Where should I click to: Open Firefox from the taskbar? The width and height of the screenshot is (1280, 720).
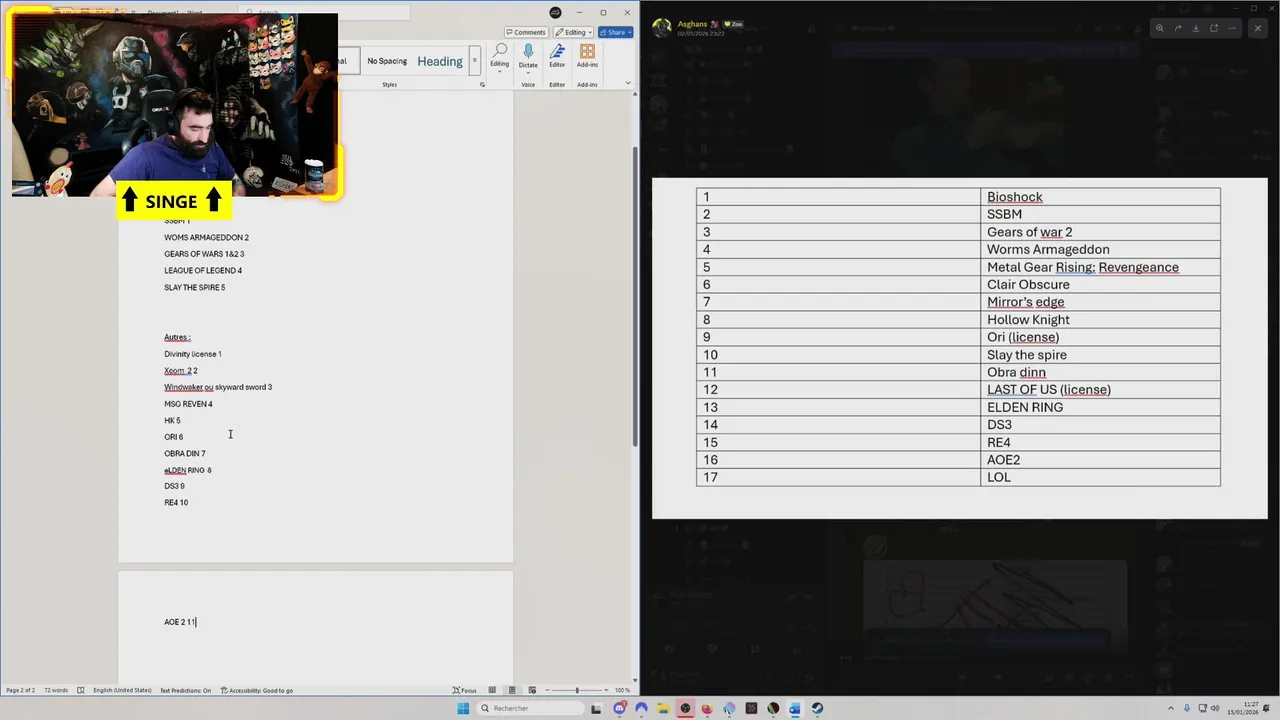707,709
